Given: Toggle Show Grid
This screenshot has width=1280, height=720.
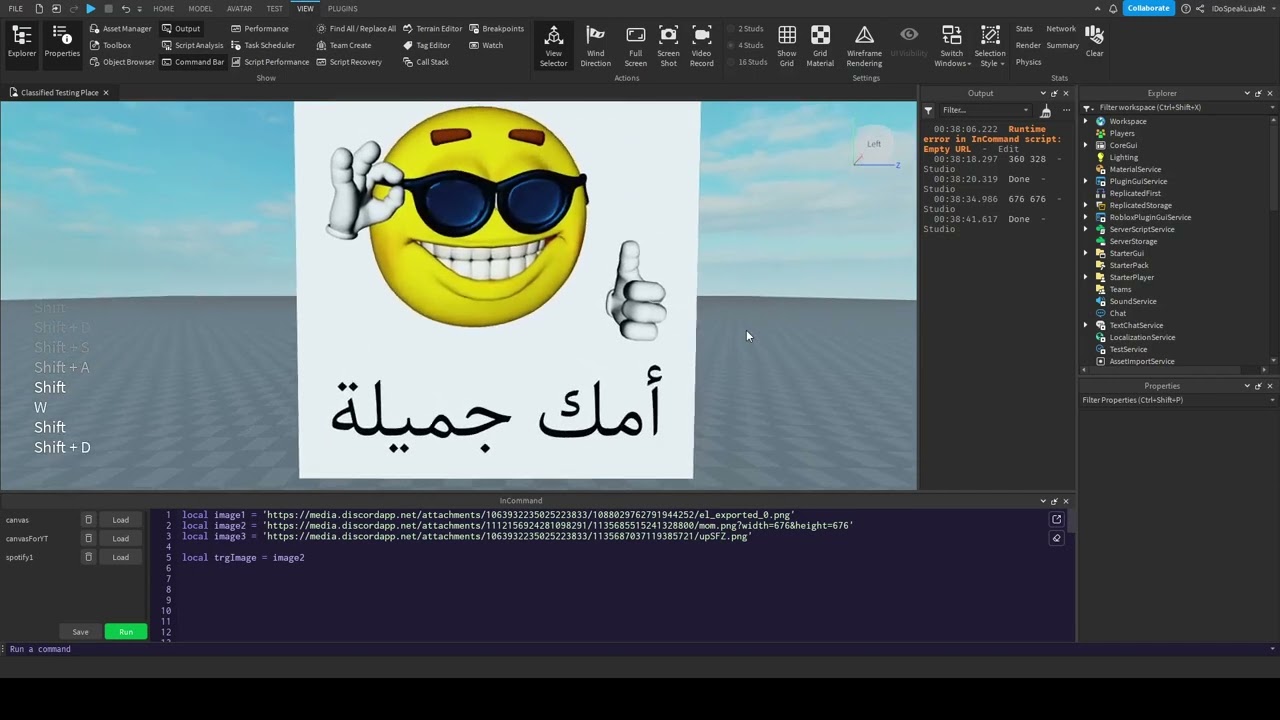Looking at the screenshot, I should coord(787,46).
